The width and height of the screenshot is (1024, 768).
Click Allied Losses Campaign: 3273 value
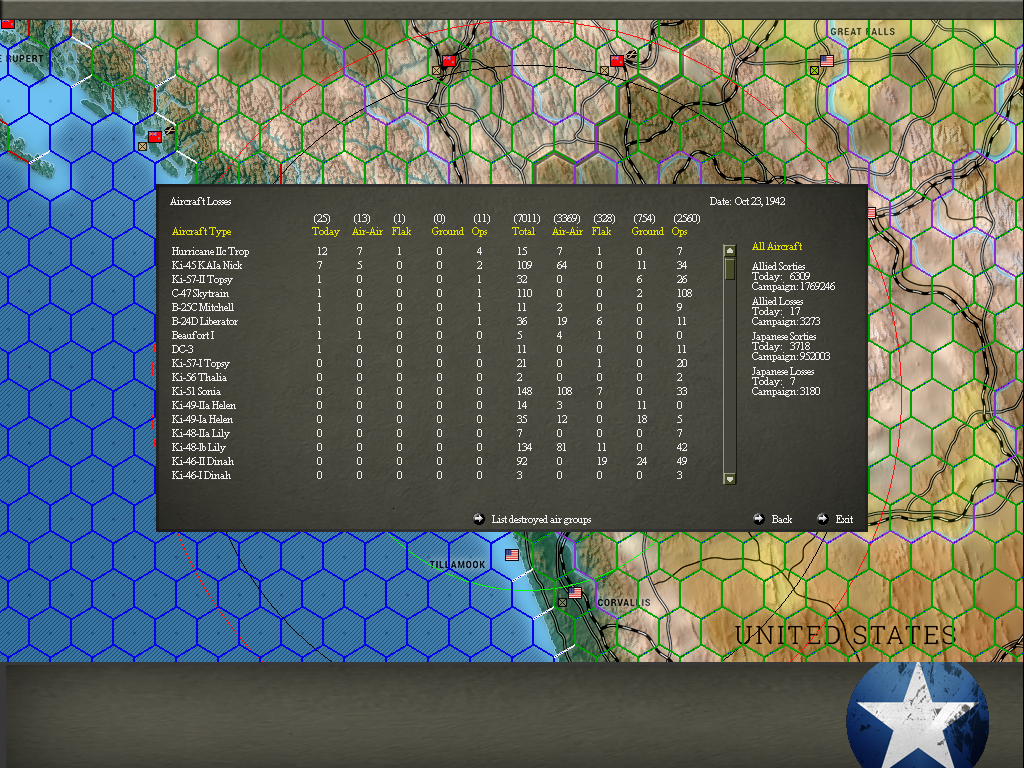(786, 321)
